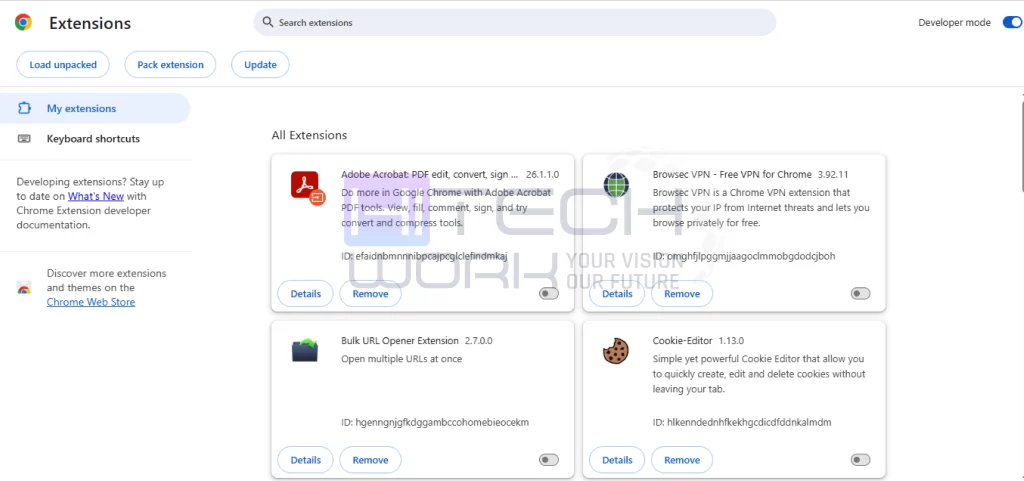1024x481 pixels.
Task: Click the Bulk URL Opener ID text
Action: tap(435, 422)
